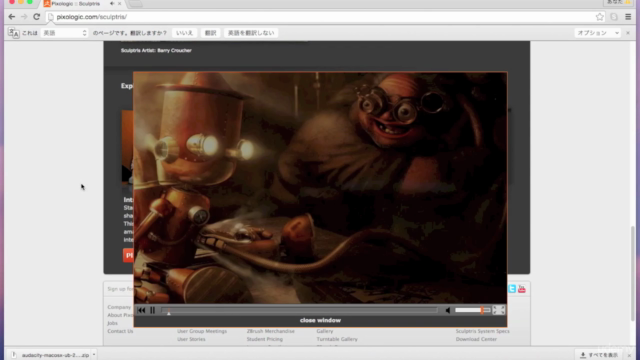
Task: Open the User Stories link
Action: [191, 339]
